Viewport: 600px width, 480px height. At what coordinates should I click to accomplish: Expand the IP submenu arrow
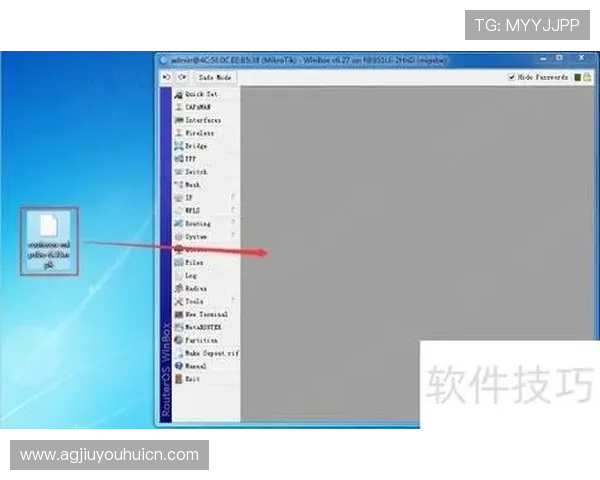(x=233, y=197)
